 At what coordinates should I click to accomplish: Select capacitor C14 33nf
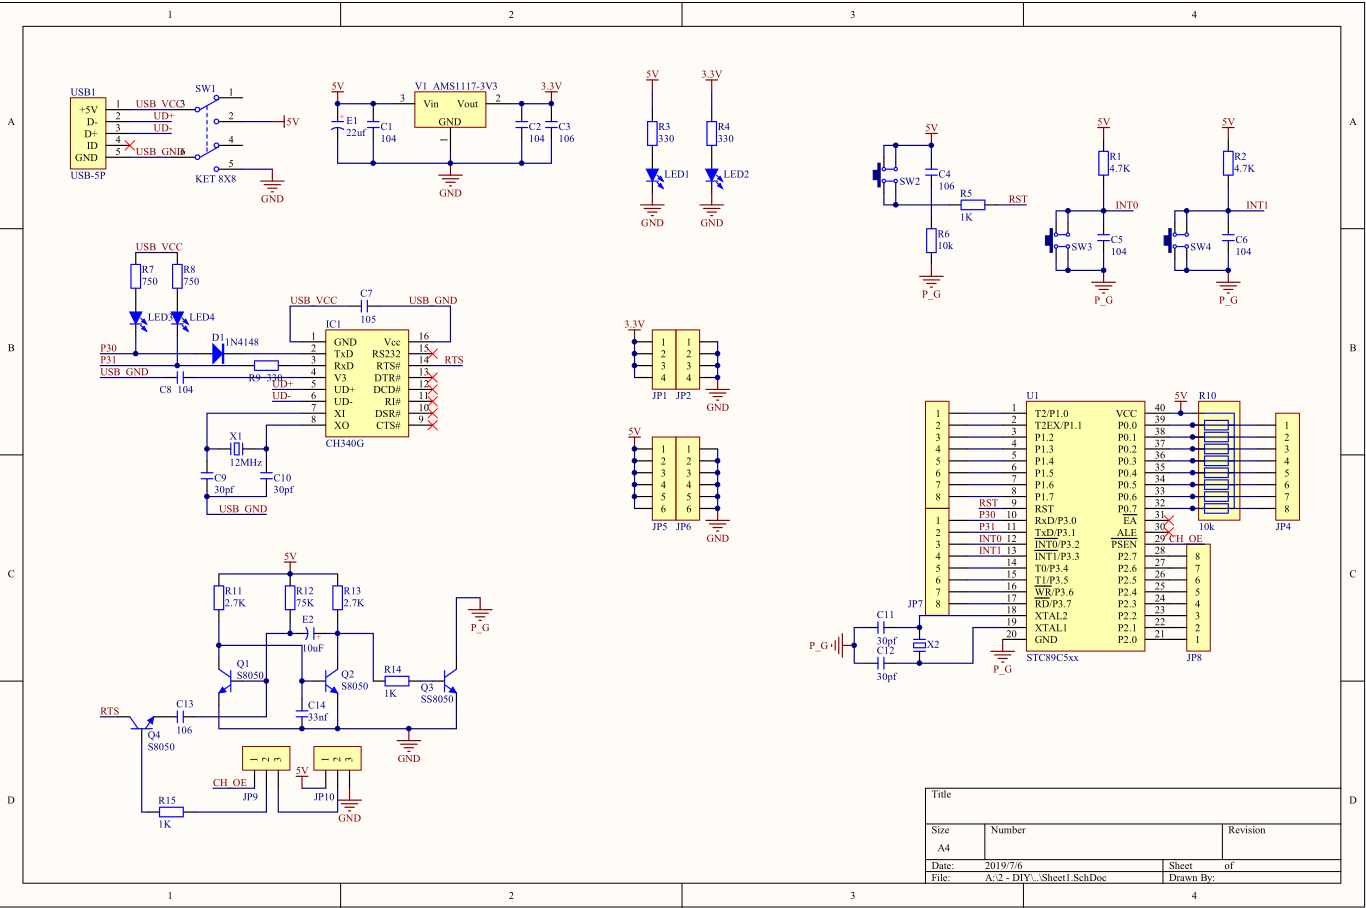point(300,716)
